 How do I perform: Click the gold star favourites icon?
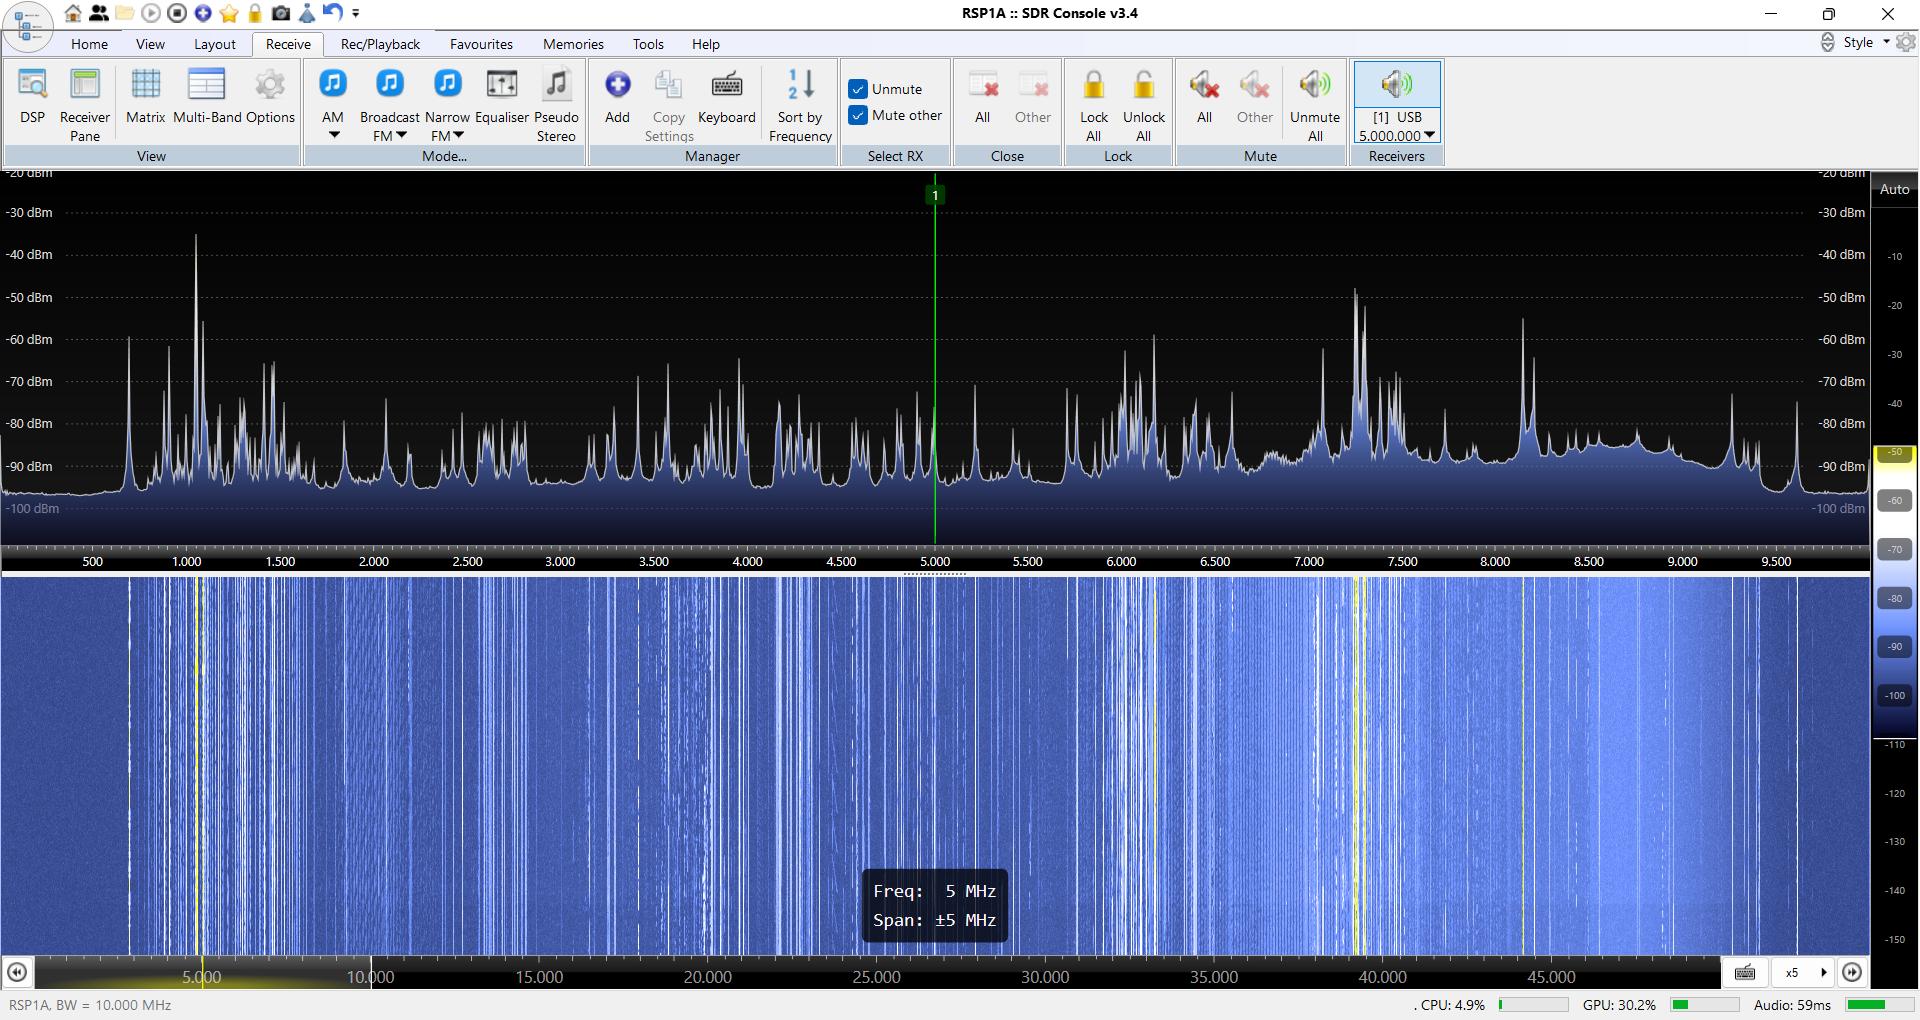(229, 13)
